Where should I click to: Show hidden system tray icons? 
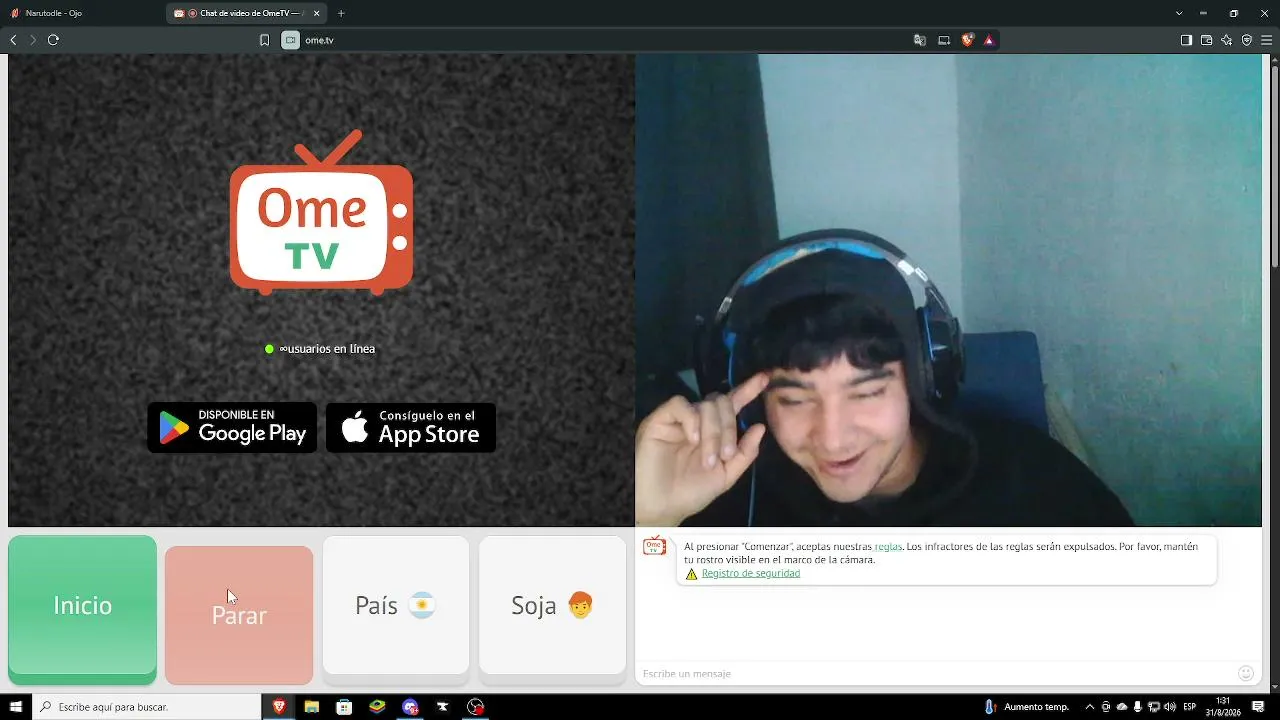pos(1090,707)
